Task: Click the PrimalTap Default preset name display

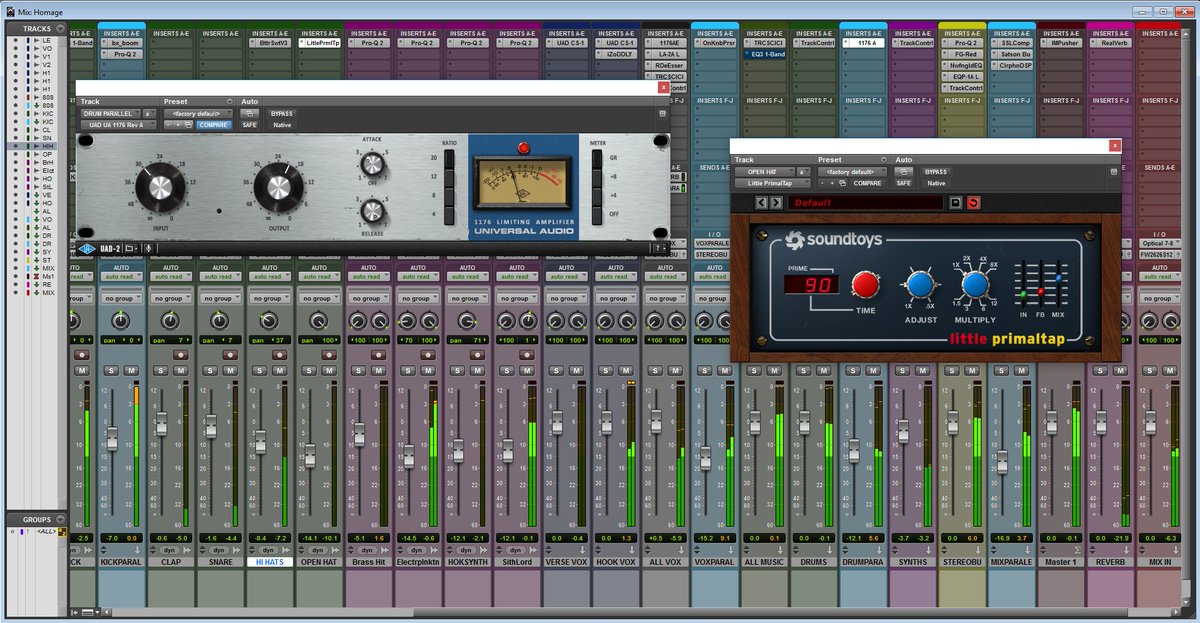Action: click(x=865, y=203)
